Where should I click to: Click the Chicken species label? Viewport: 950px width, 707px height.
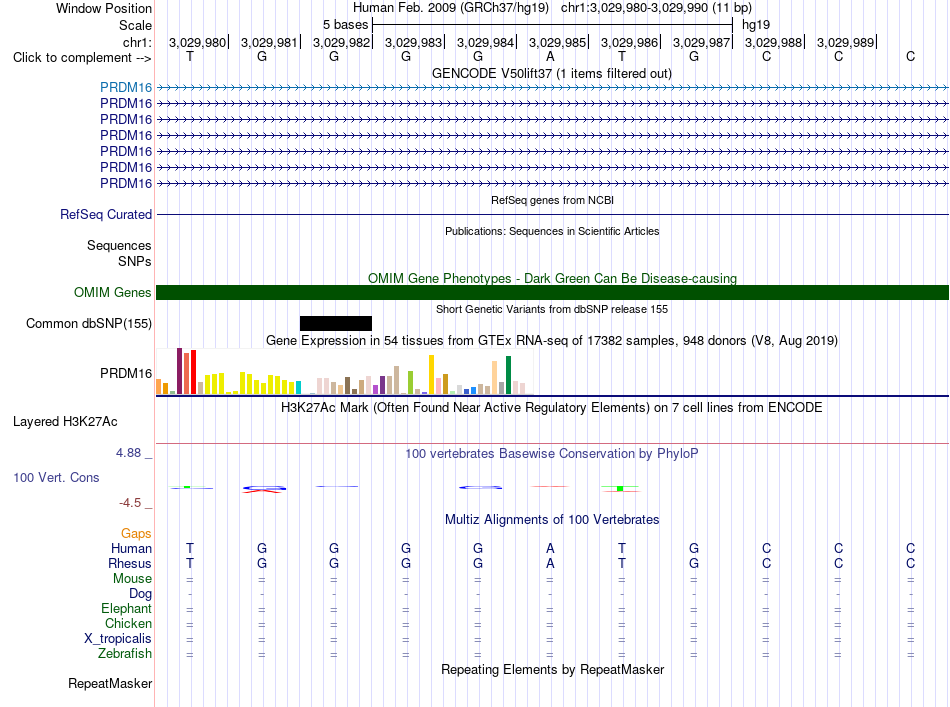tap(128, 623)
